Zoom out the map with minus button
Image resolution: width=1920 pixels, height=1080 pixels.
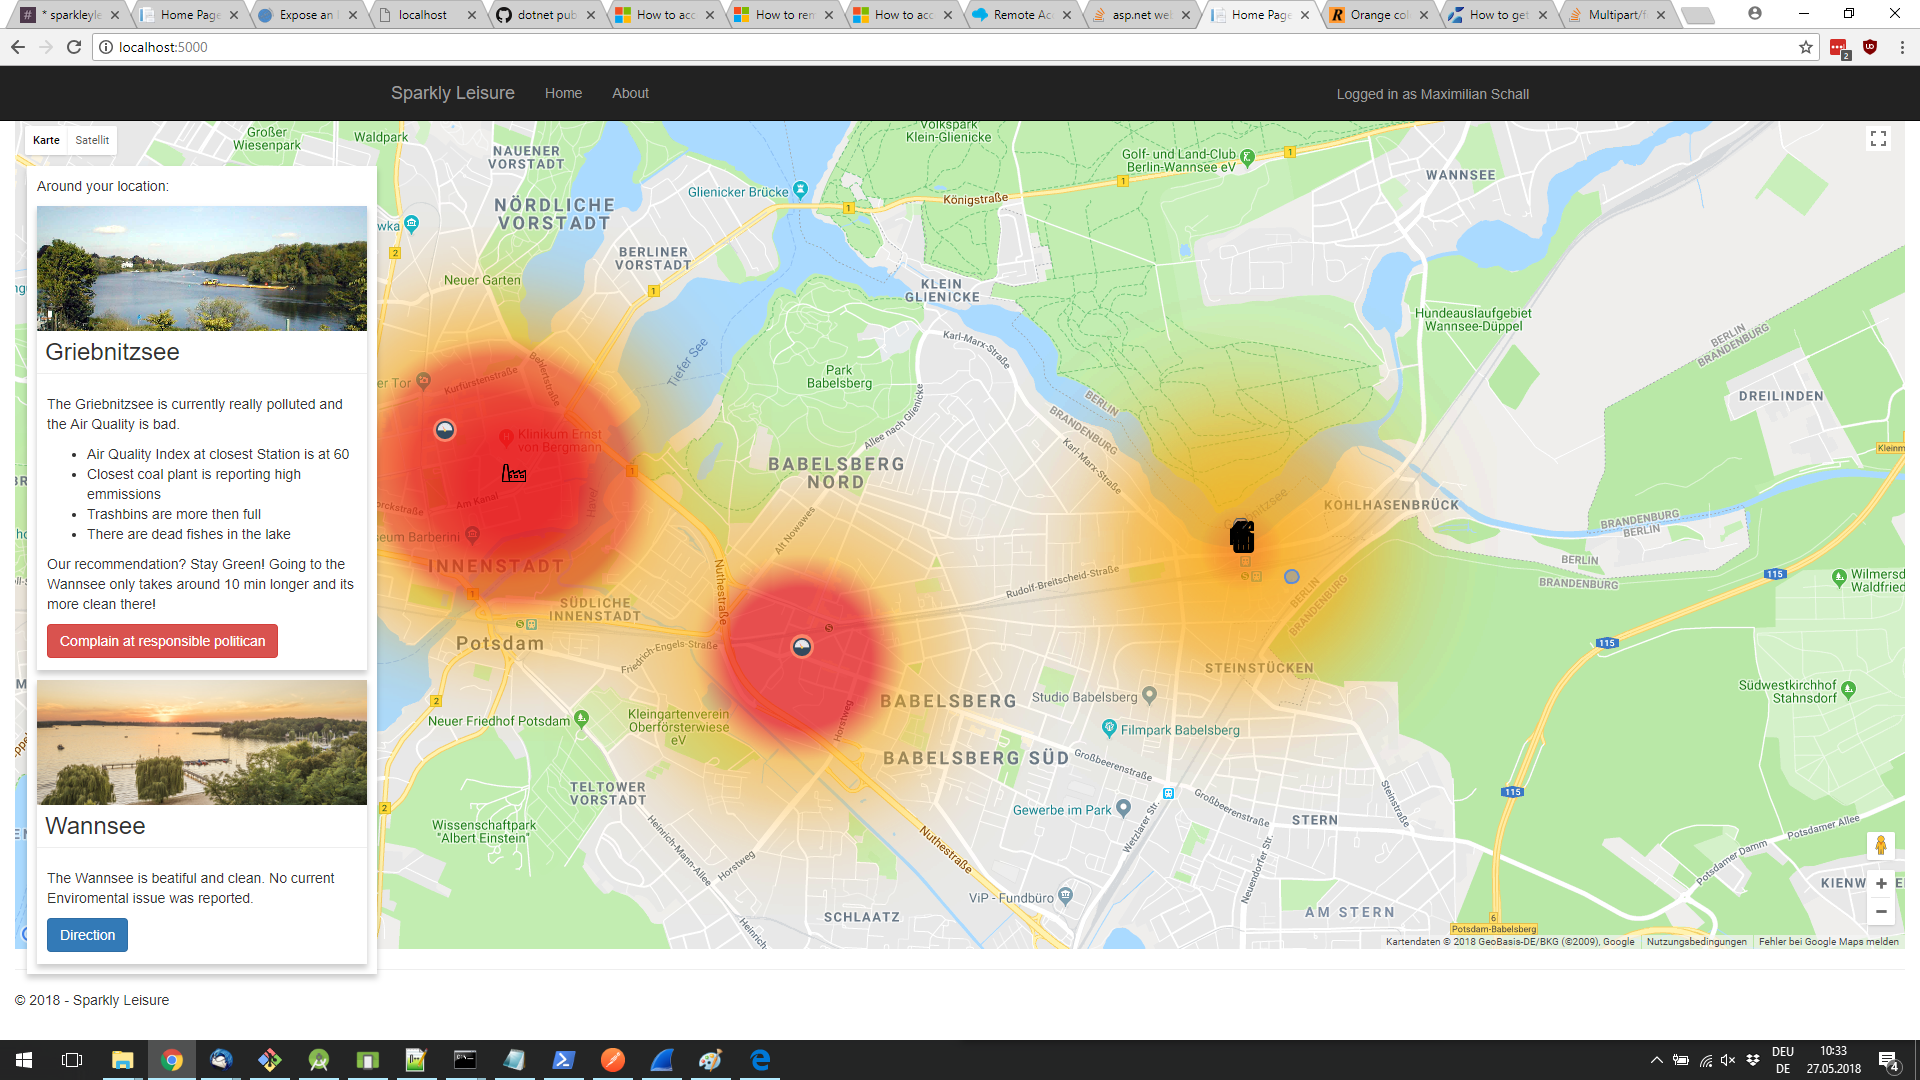1880,911
